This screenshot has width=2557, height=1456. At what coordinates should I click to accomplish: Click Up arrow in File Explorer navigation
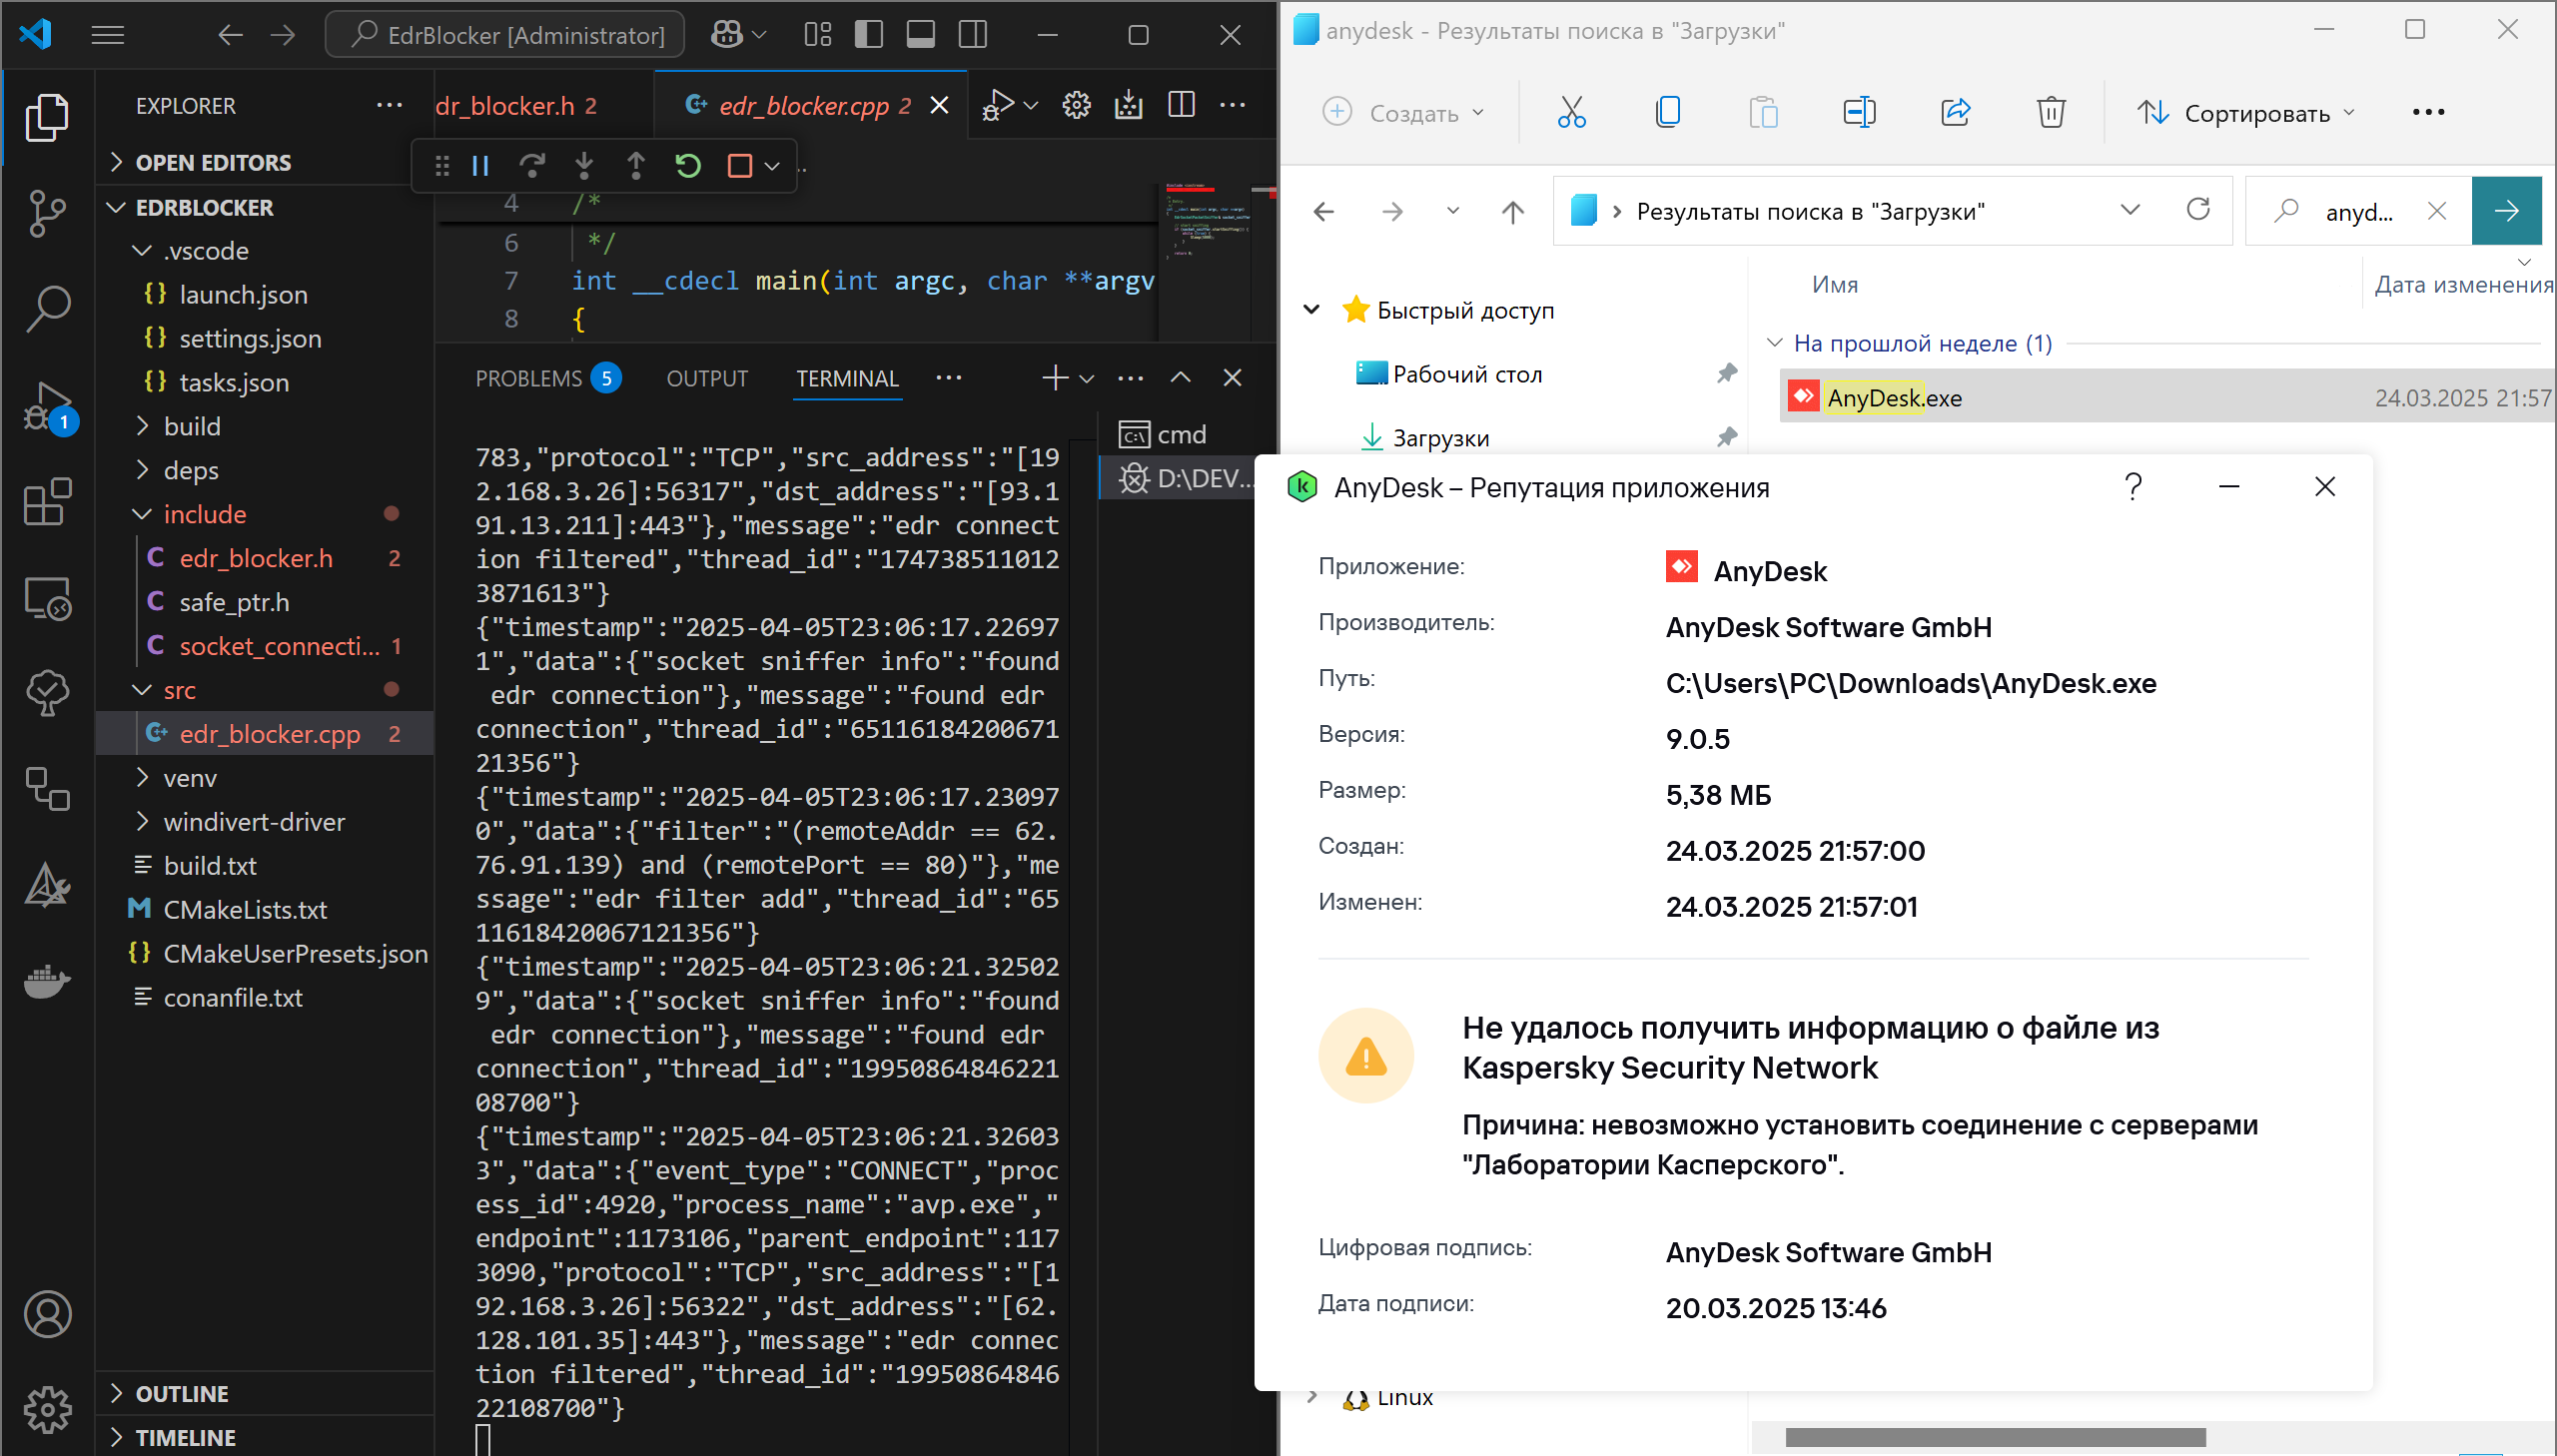tap(1513, 212)
